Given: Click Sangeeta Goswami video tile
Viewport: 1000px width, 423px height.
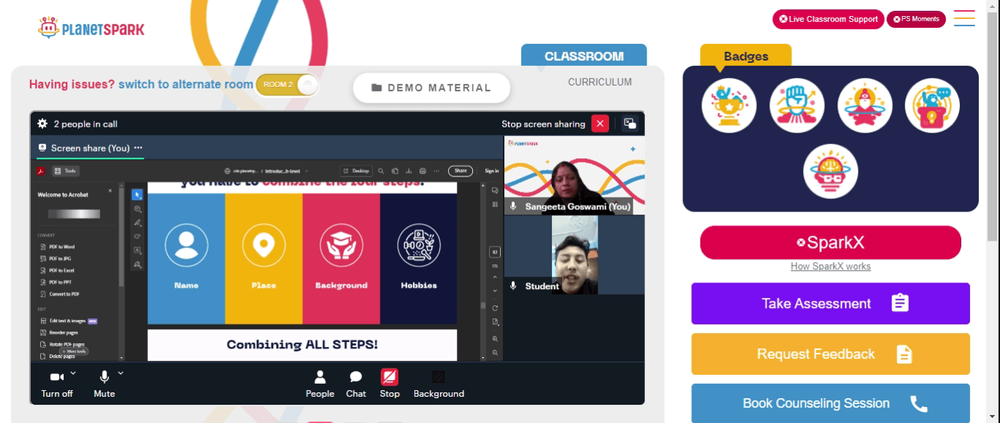Looking at the screenshot, I should click(x=575, y=175).
